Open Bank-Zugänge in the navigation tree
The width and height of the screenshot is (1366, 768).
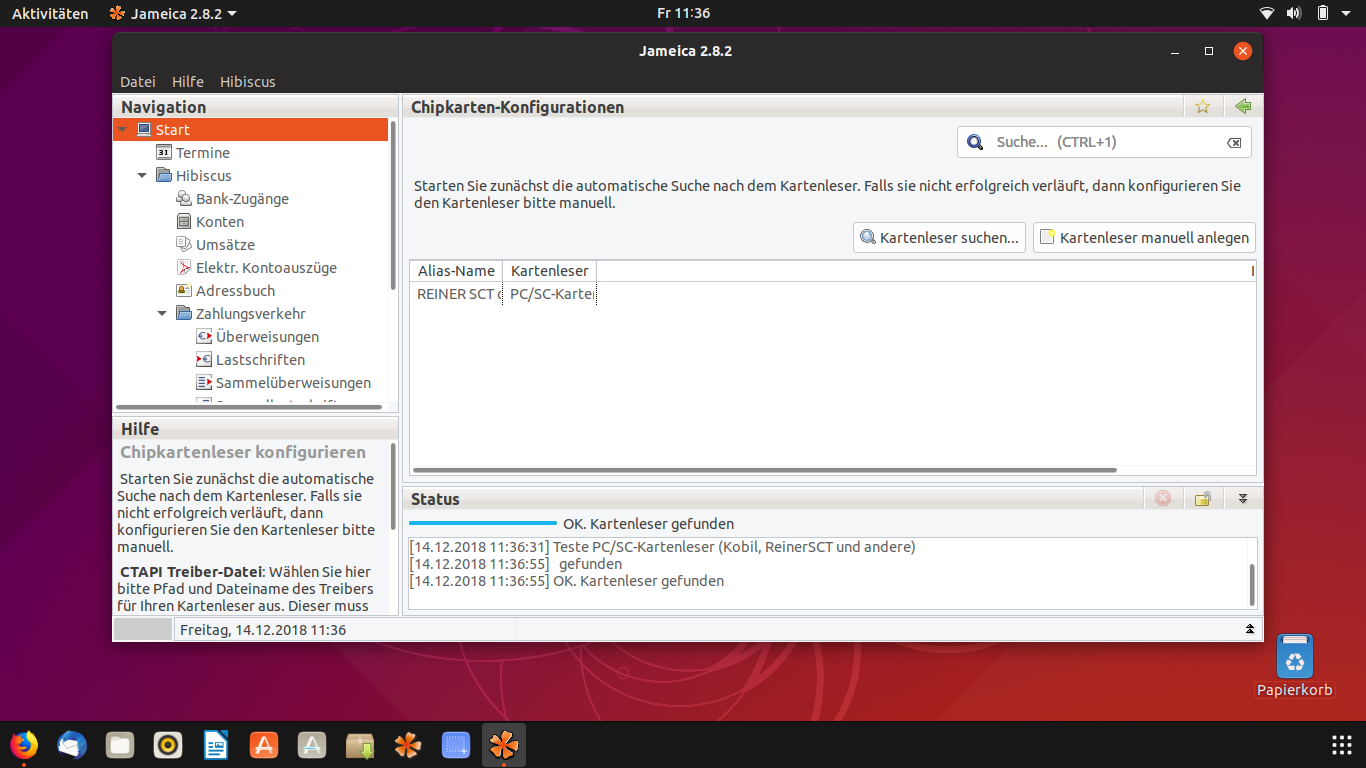[x=242, y=199]
